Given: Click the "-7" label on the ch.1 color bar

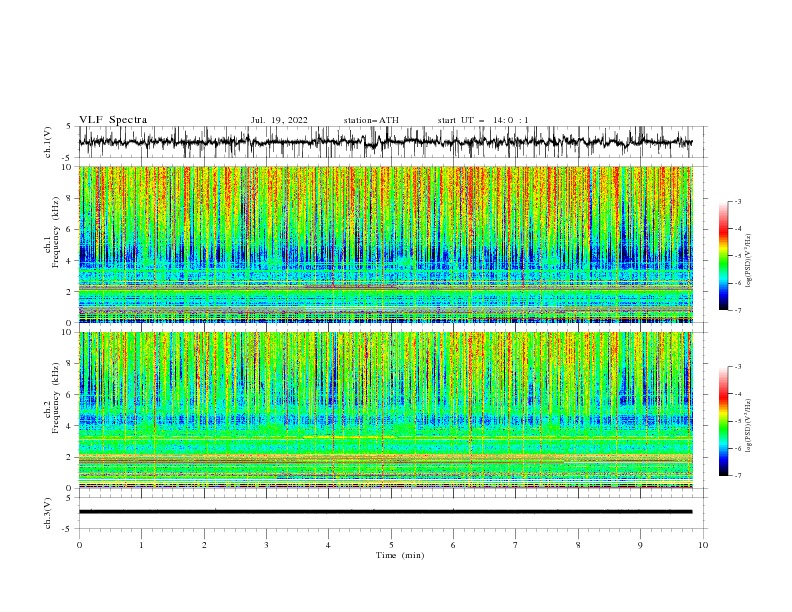Looking at the screenshot, I should (738, 310).
